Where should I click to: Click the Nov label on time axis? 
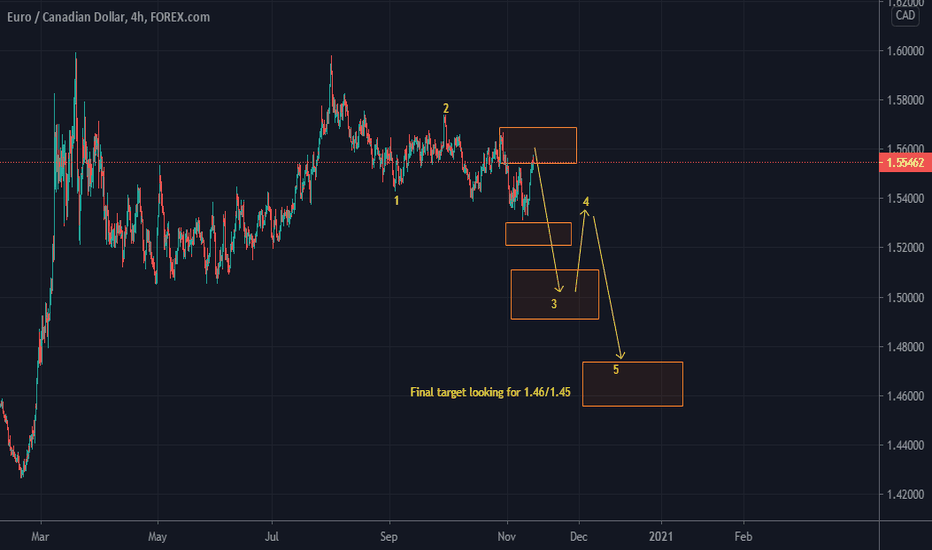pyautogui.click(x=506, y=537)
